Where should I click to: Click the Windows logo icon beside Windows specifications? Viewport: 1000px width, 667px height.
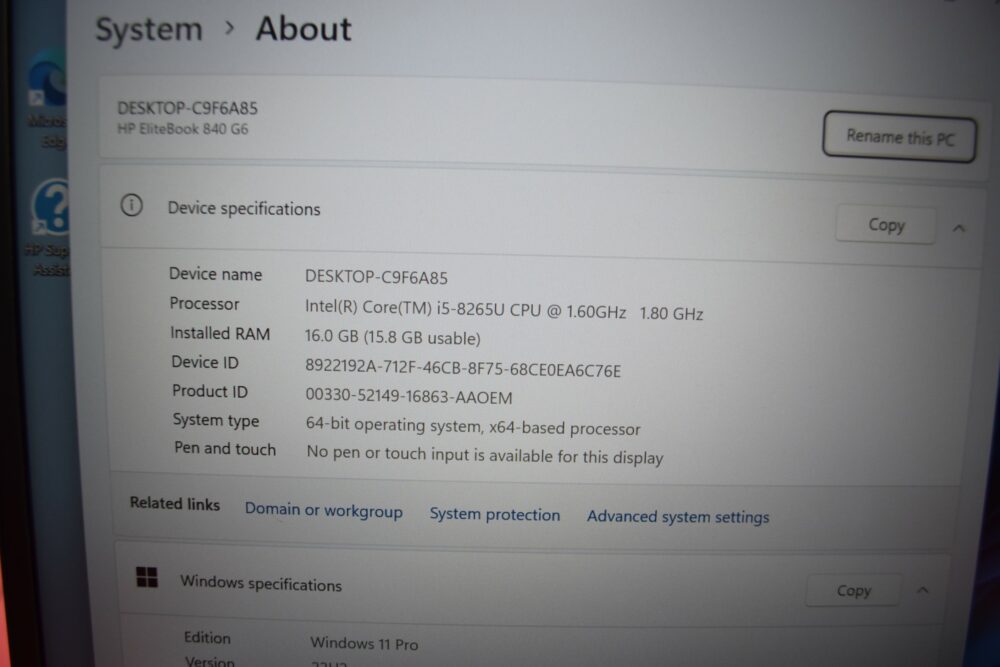pos(147,577)
